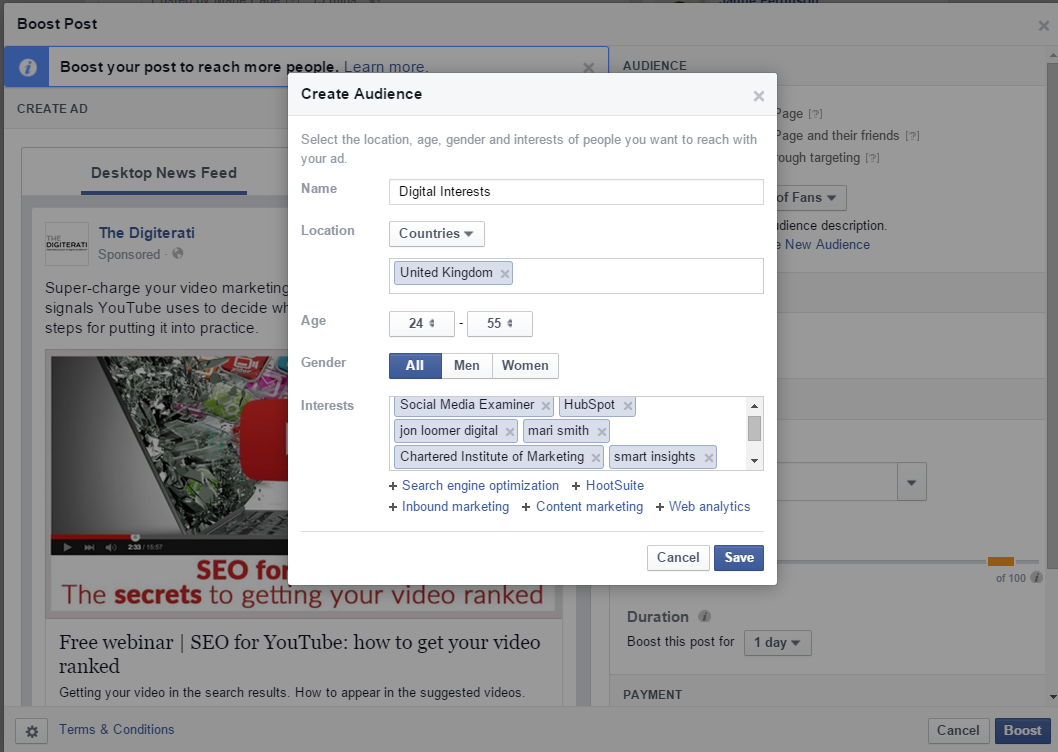1058x752 pixels.
Task: Open Countries location type dropdown
Action: pyautogui.click(x=437, y=234)
